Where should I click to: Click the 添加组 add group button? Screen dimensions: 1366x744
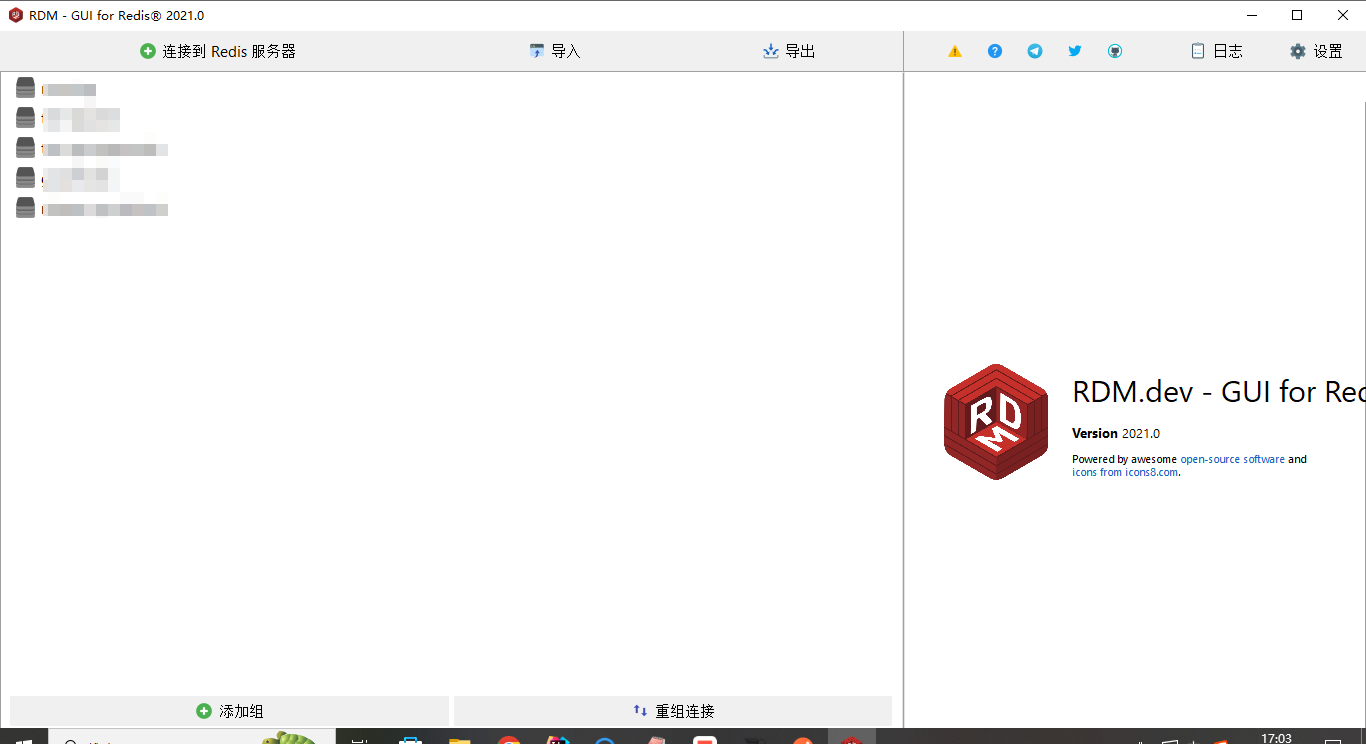(x=229, y=711)
